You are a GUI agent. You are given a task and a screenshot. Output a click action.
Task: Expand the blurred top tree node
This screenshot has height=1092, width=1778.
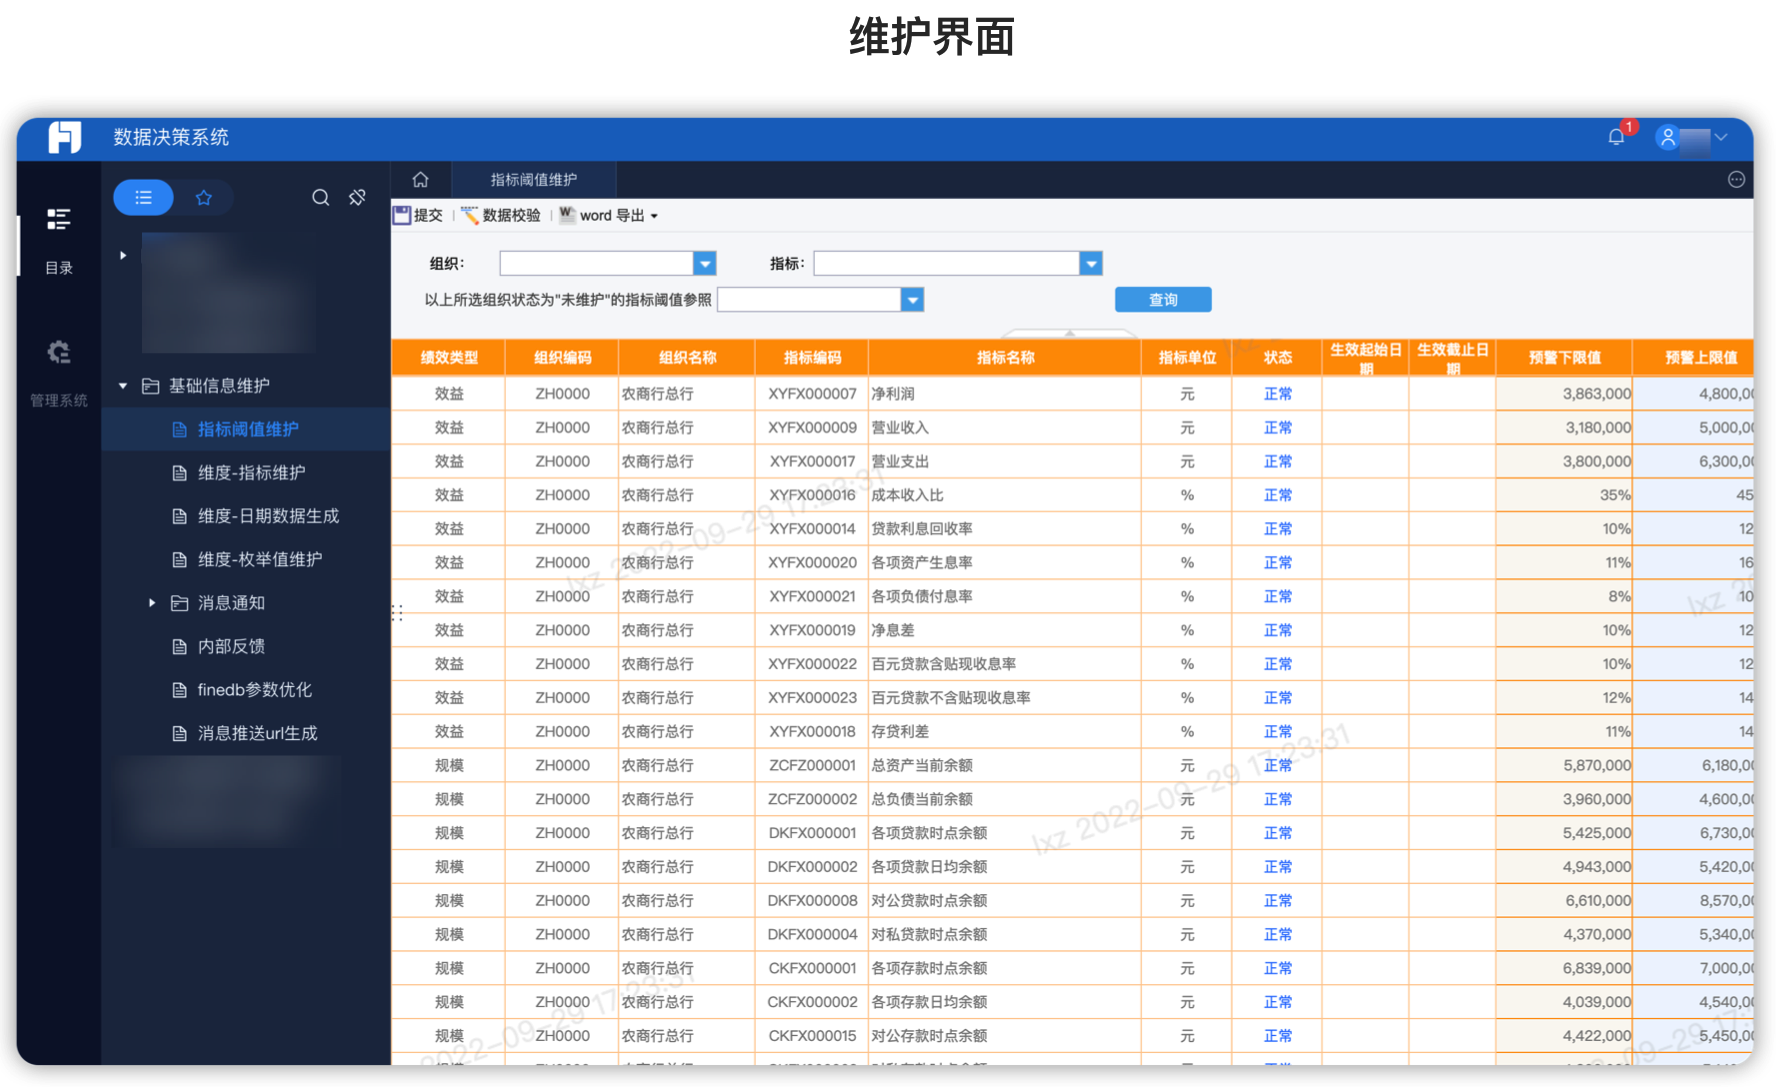pyautogui.click(x=123, y=256)
